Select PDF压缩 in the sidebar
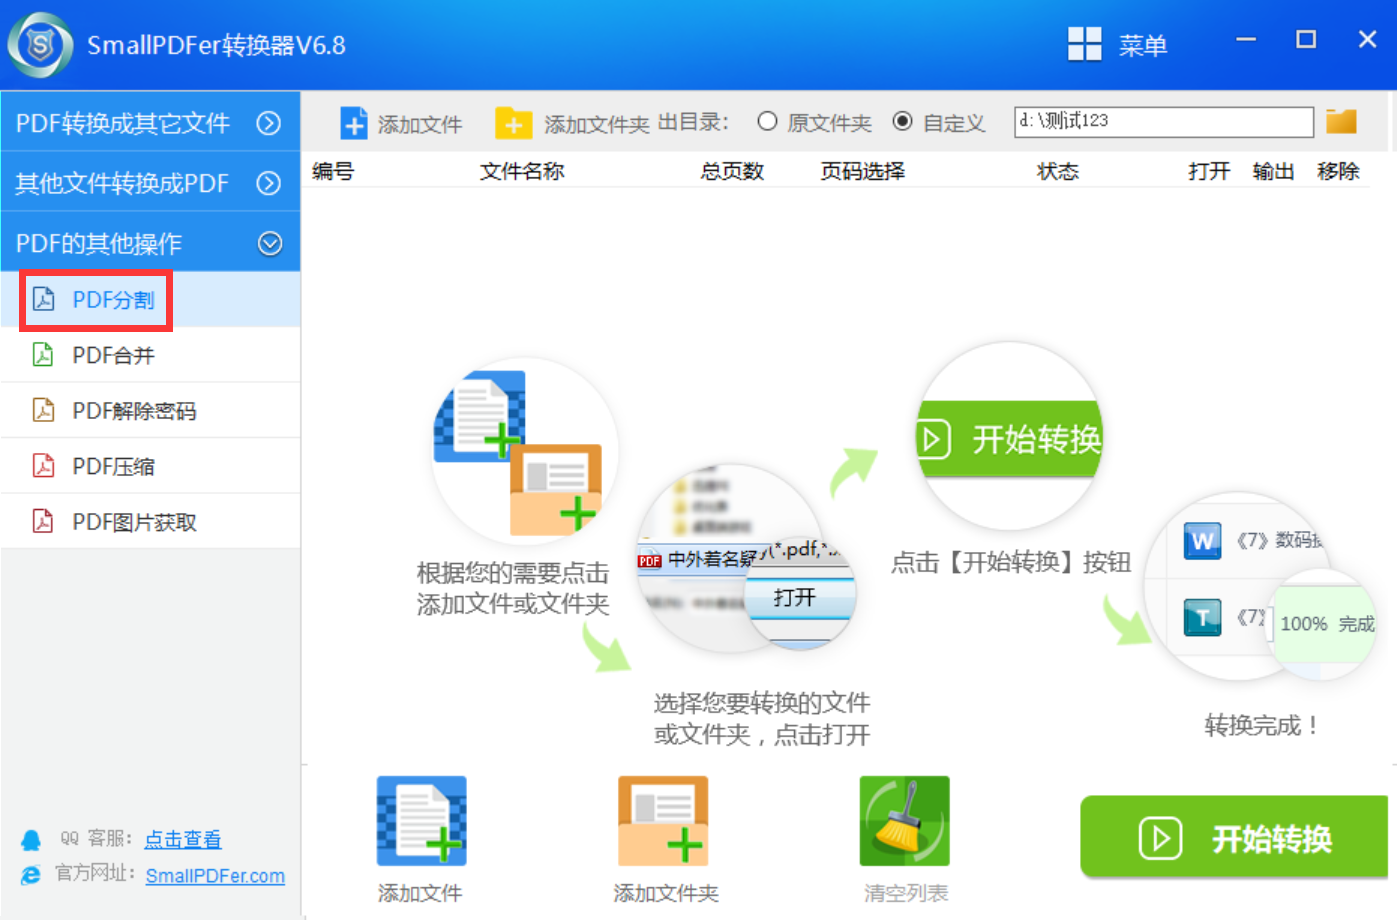 150,466
